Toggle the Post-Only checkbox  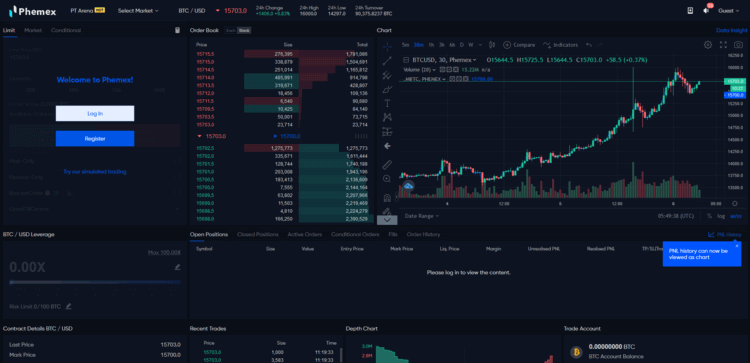pos(177,161)
